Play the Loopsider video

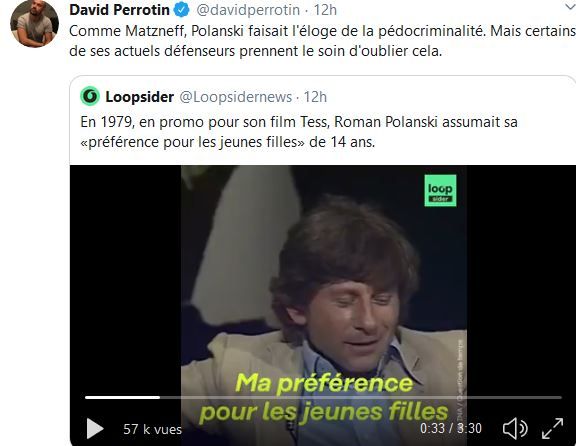pyautogui.click(x=95, y=429)
